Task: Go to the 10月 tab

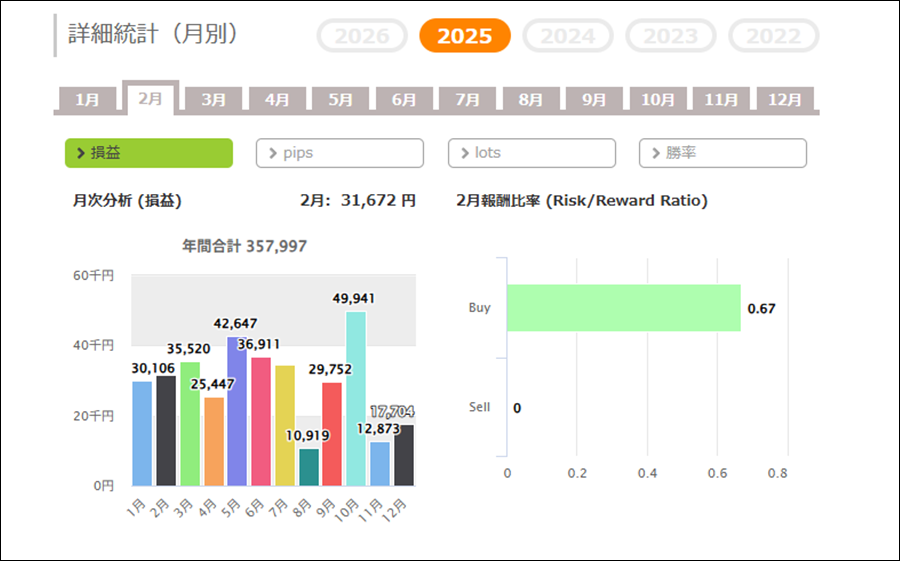Action: tap(658, 100)
